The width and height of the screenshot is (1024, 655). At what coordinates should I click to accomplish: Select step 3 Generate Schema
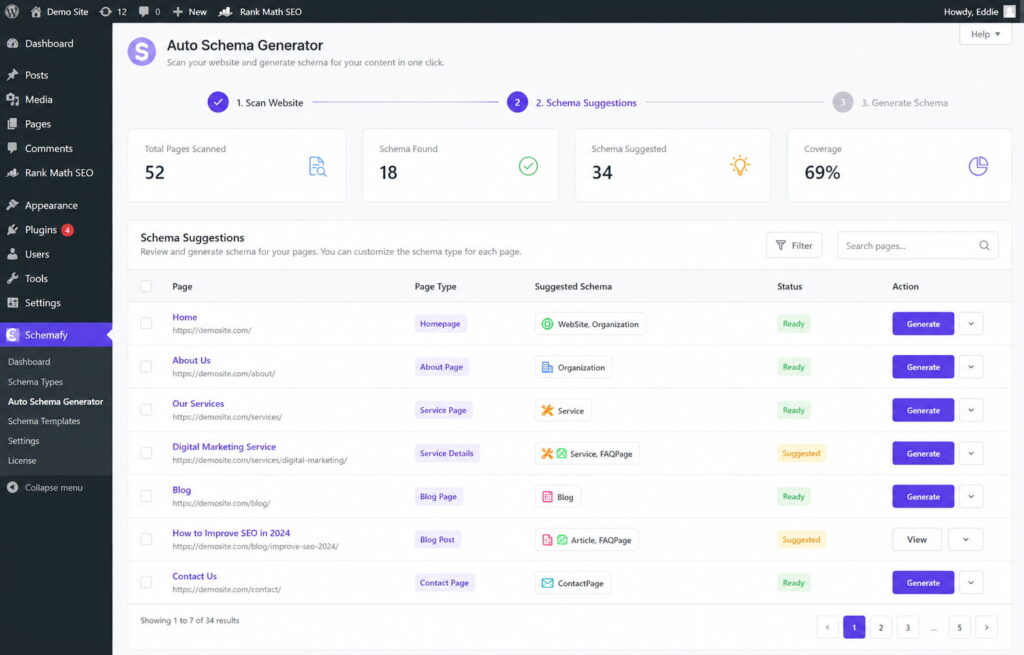tap(890, 103)
